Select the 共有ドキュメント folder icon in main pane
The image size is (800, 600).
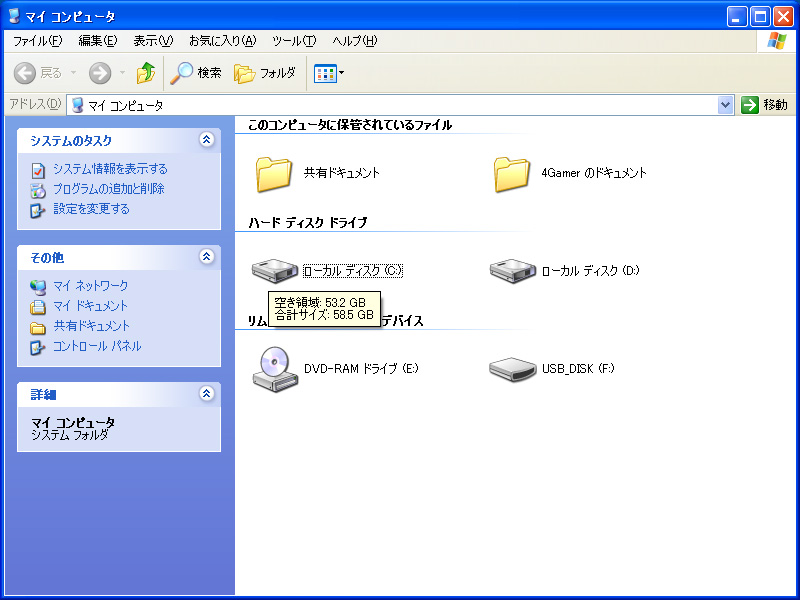tap(274, 174)
